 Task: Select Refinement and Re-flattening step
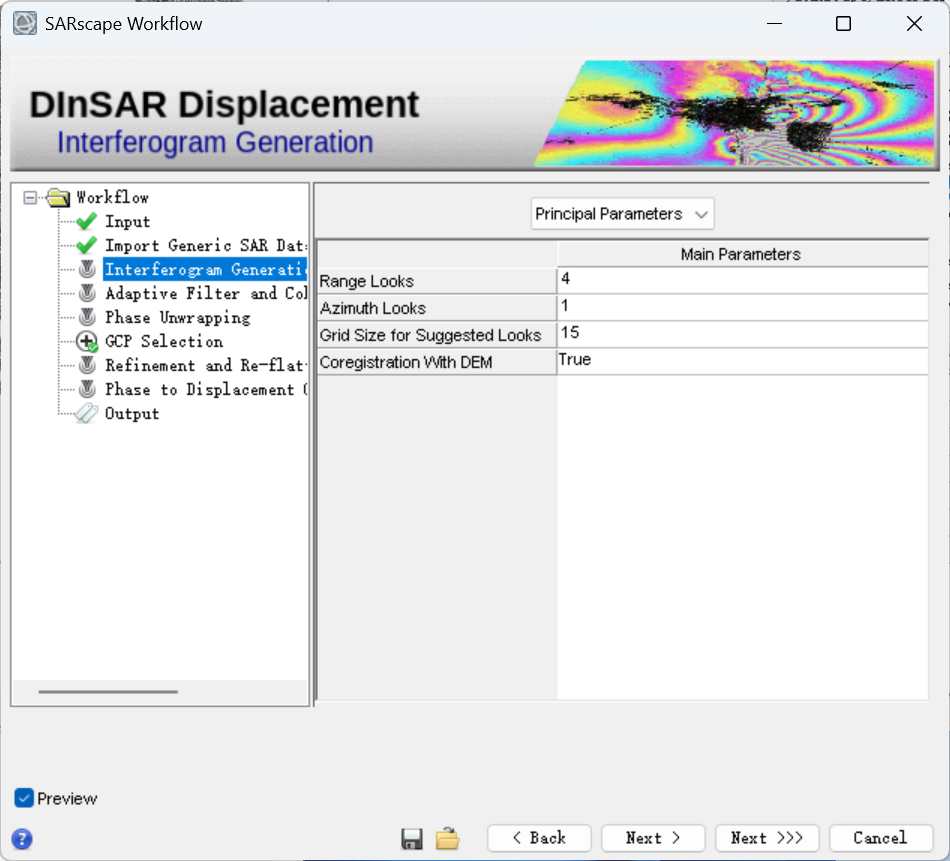[x=206, y=365]
